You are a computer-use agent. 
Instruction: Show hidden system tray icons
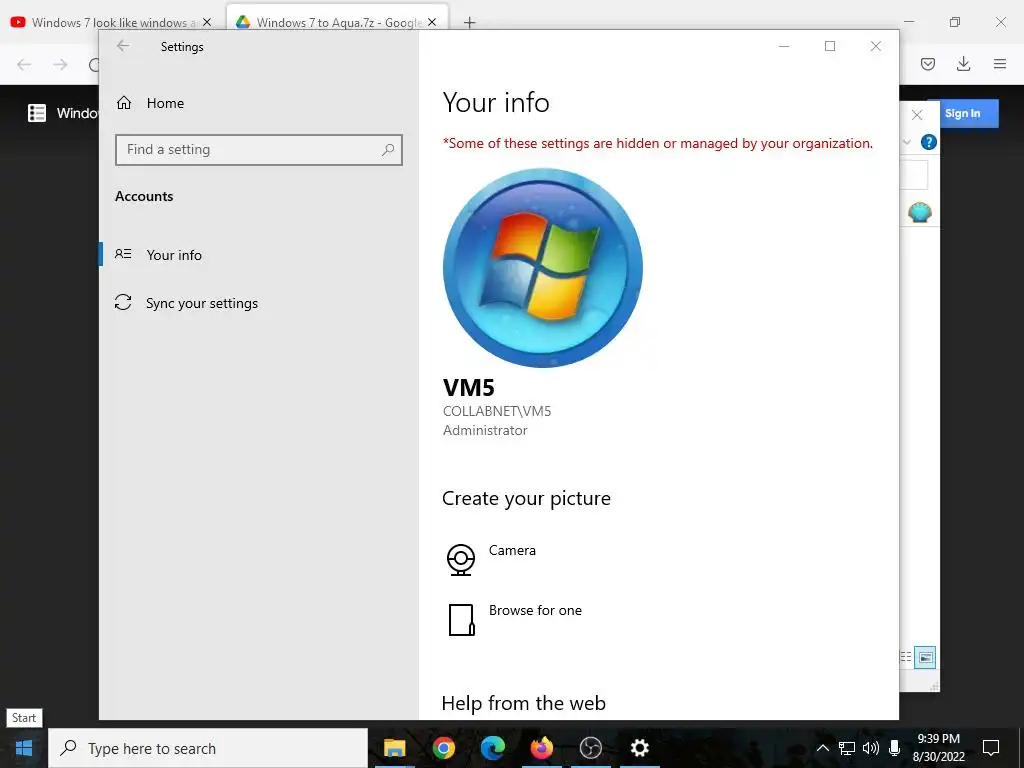coord(823,748)
